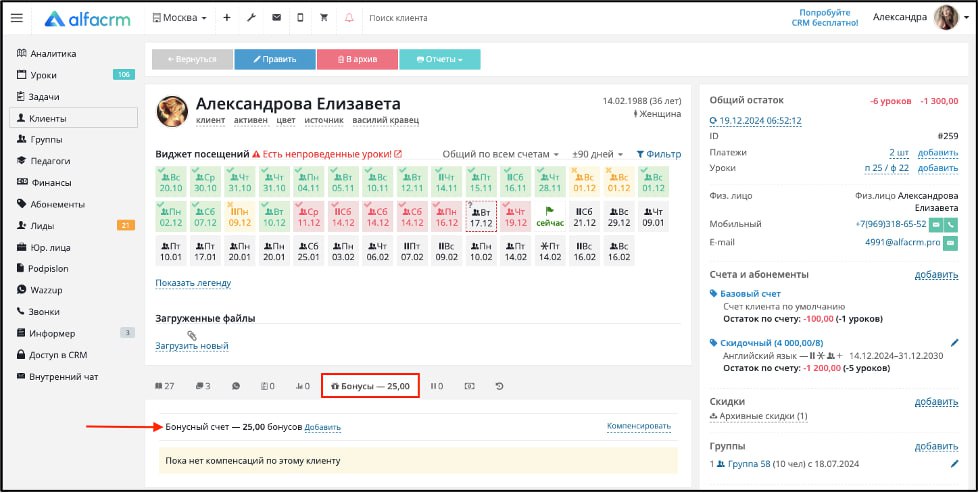Click the plus icon in top toolbar
979x493 pixels.
coord(227,18)
